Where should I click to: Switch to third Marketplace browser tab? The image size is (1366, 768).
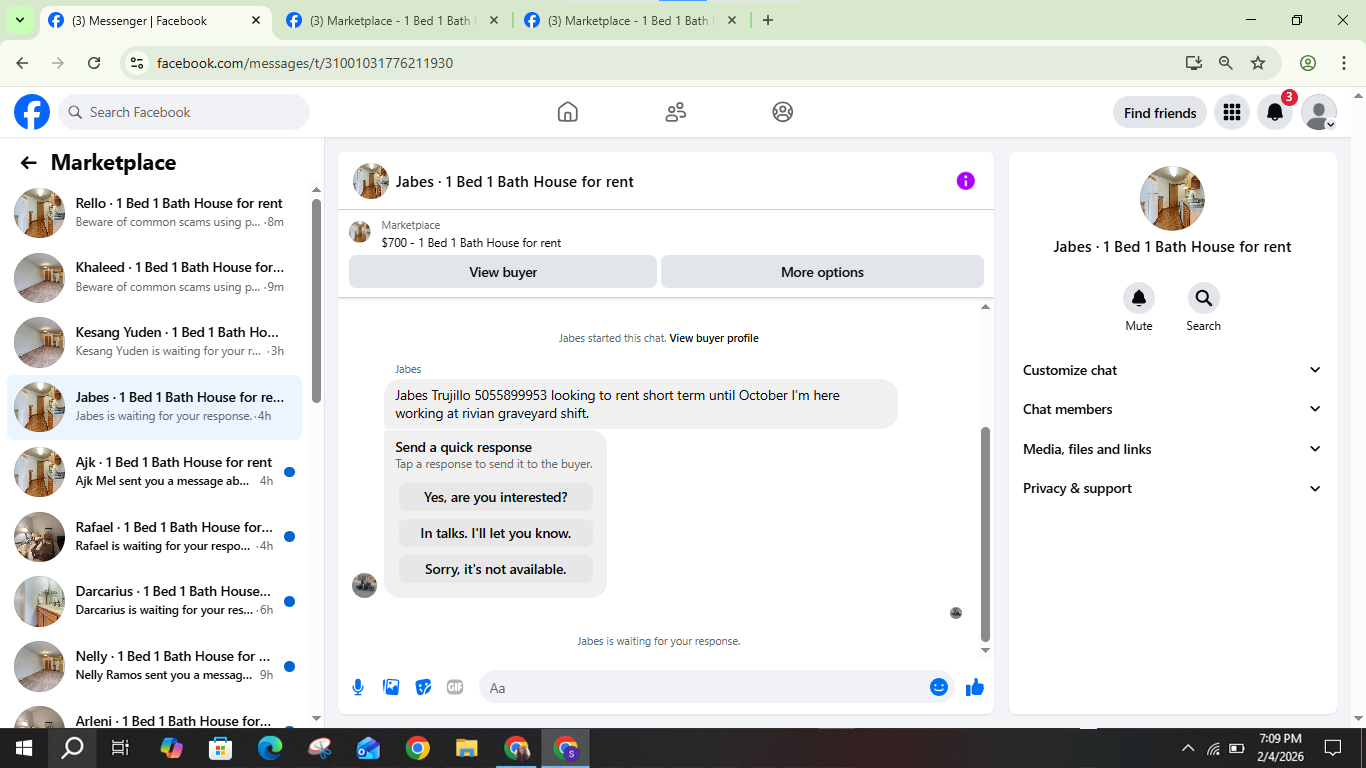click(x=628, y=20)
